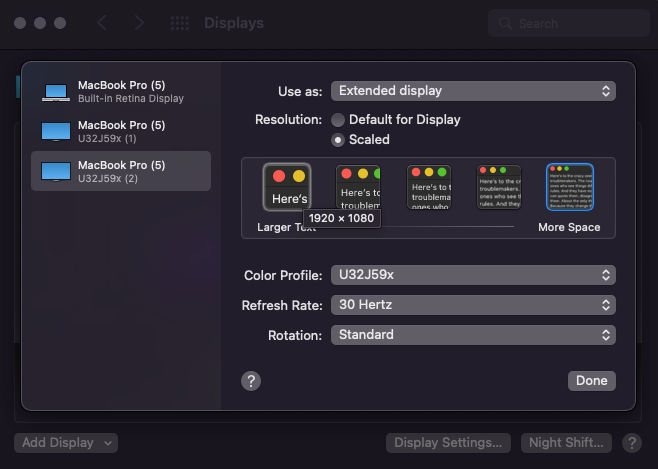This screenshot has height=469, width=658.
Task: Select the Default for Display resolution option
Action: (337, 120)
